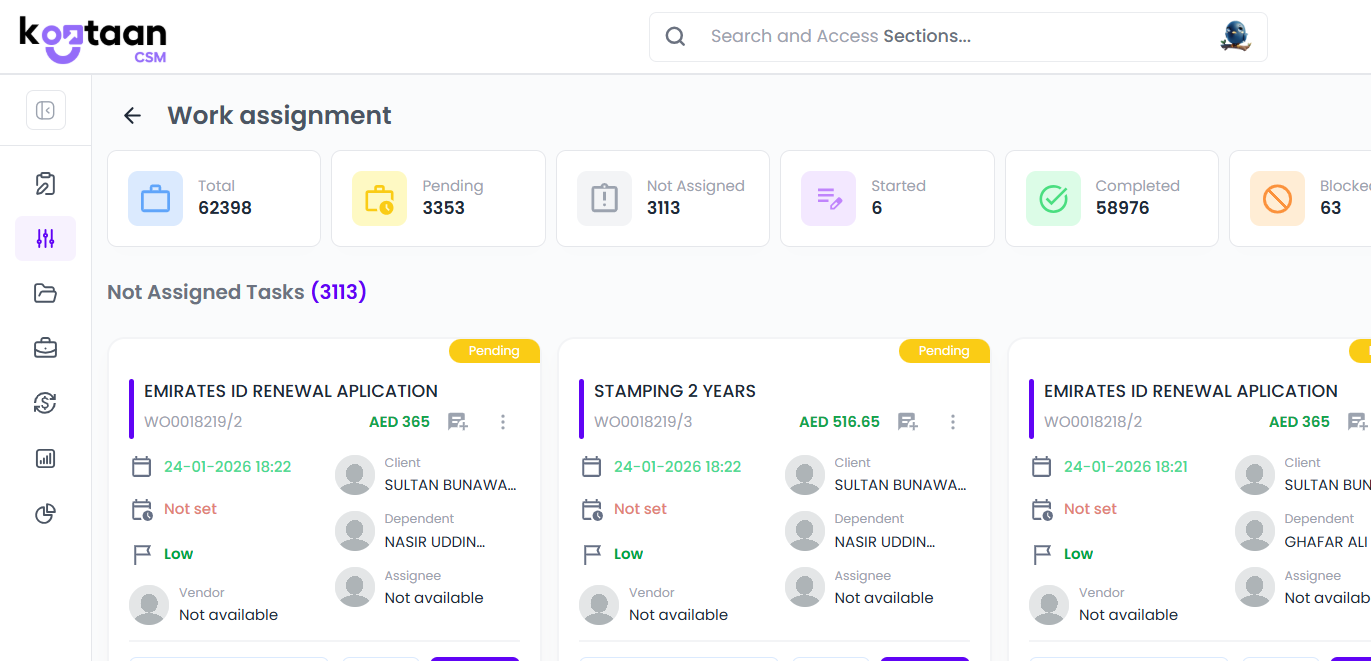Open the folder section from the sidebar

[x=45, y=292]
